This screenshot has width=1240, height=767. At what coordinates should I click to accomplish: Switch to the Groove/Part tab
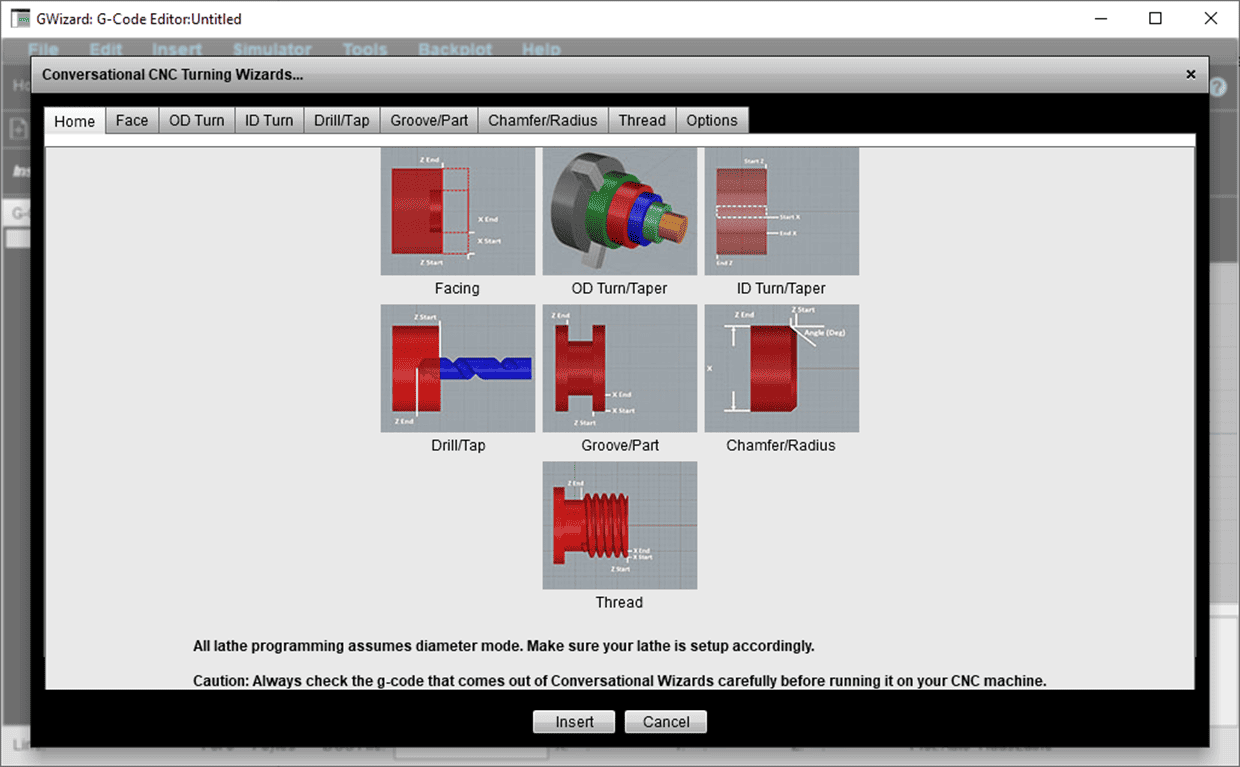coord(428,120)
